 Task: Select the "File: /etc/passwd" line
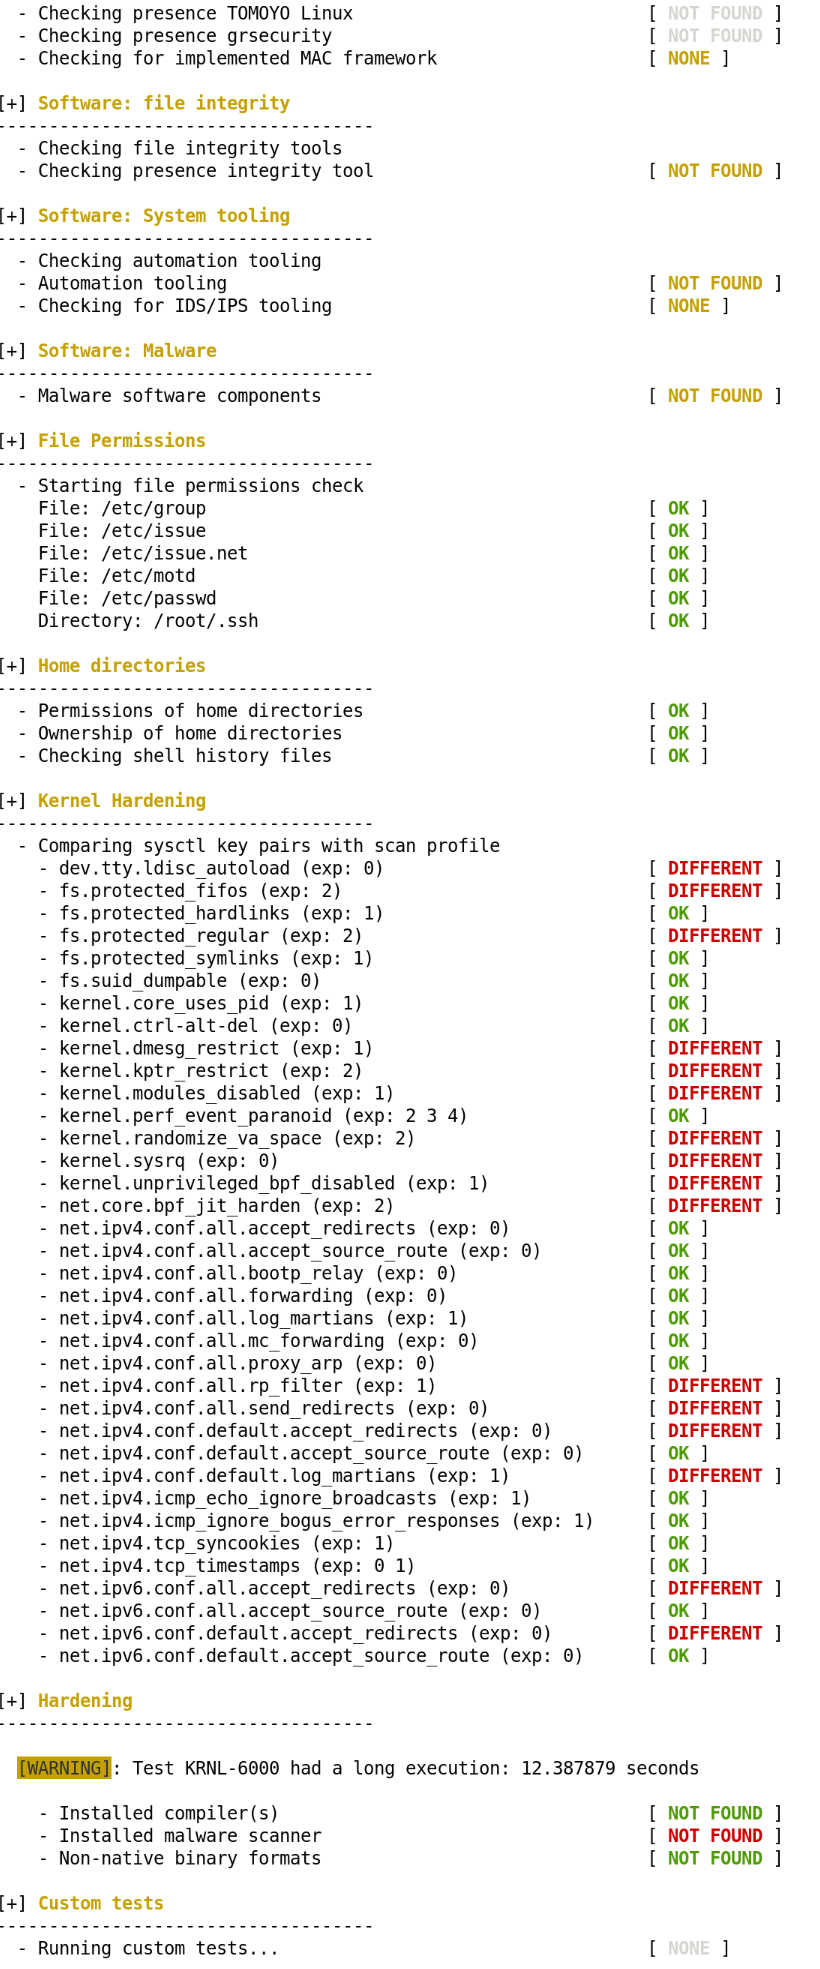click(126, 599)
